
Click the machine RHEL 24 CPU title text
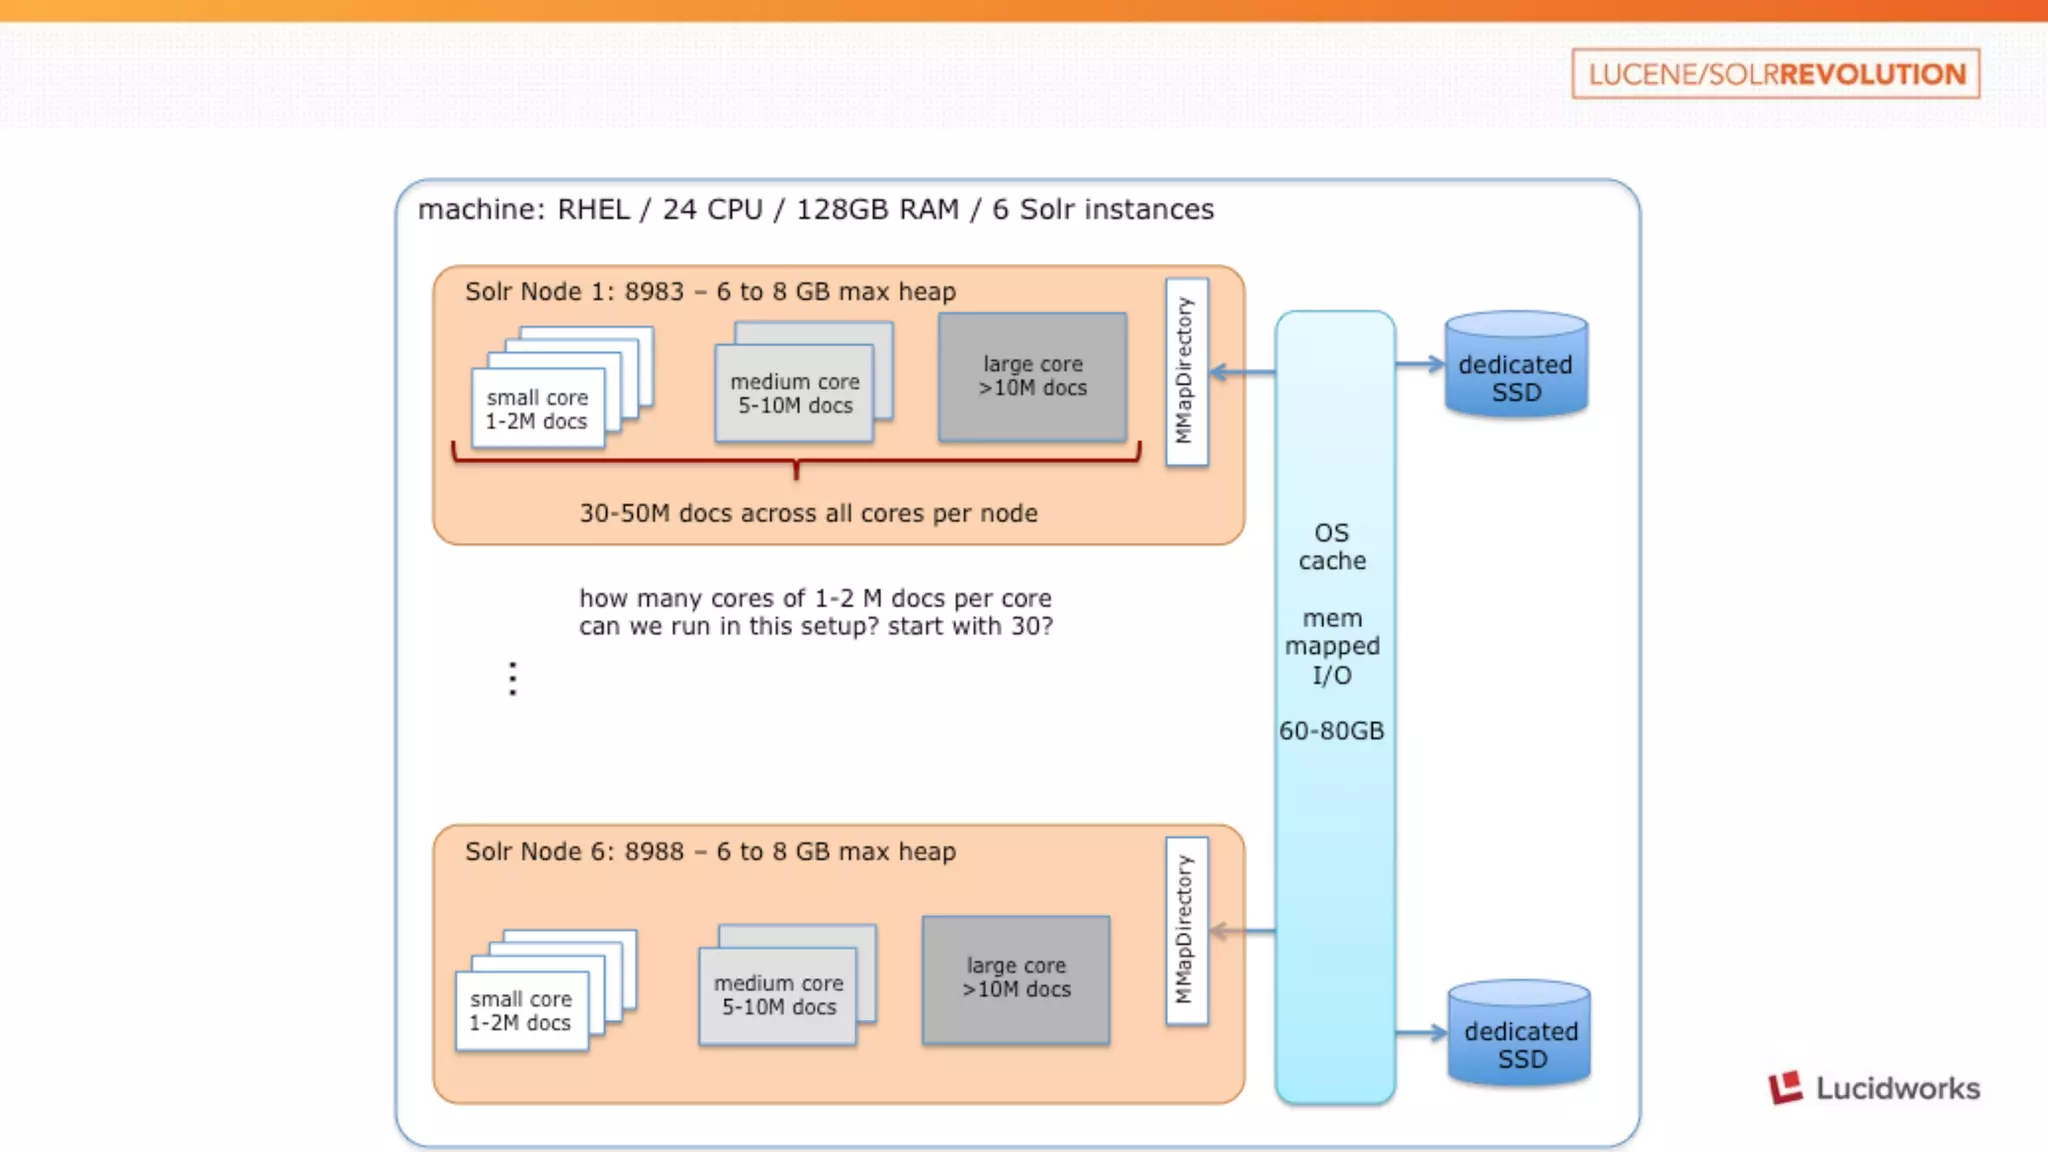click(x=815, y=209)
